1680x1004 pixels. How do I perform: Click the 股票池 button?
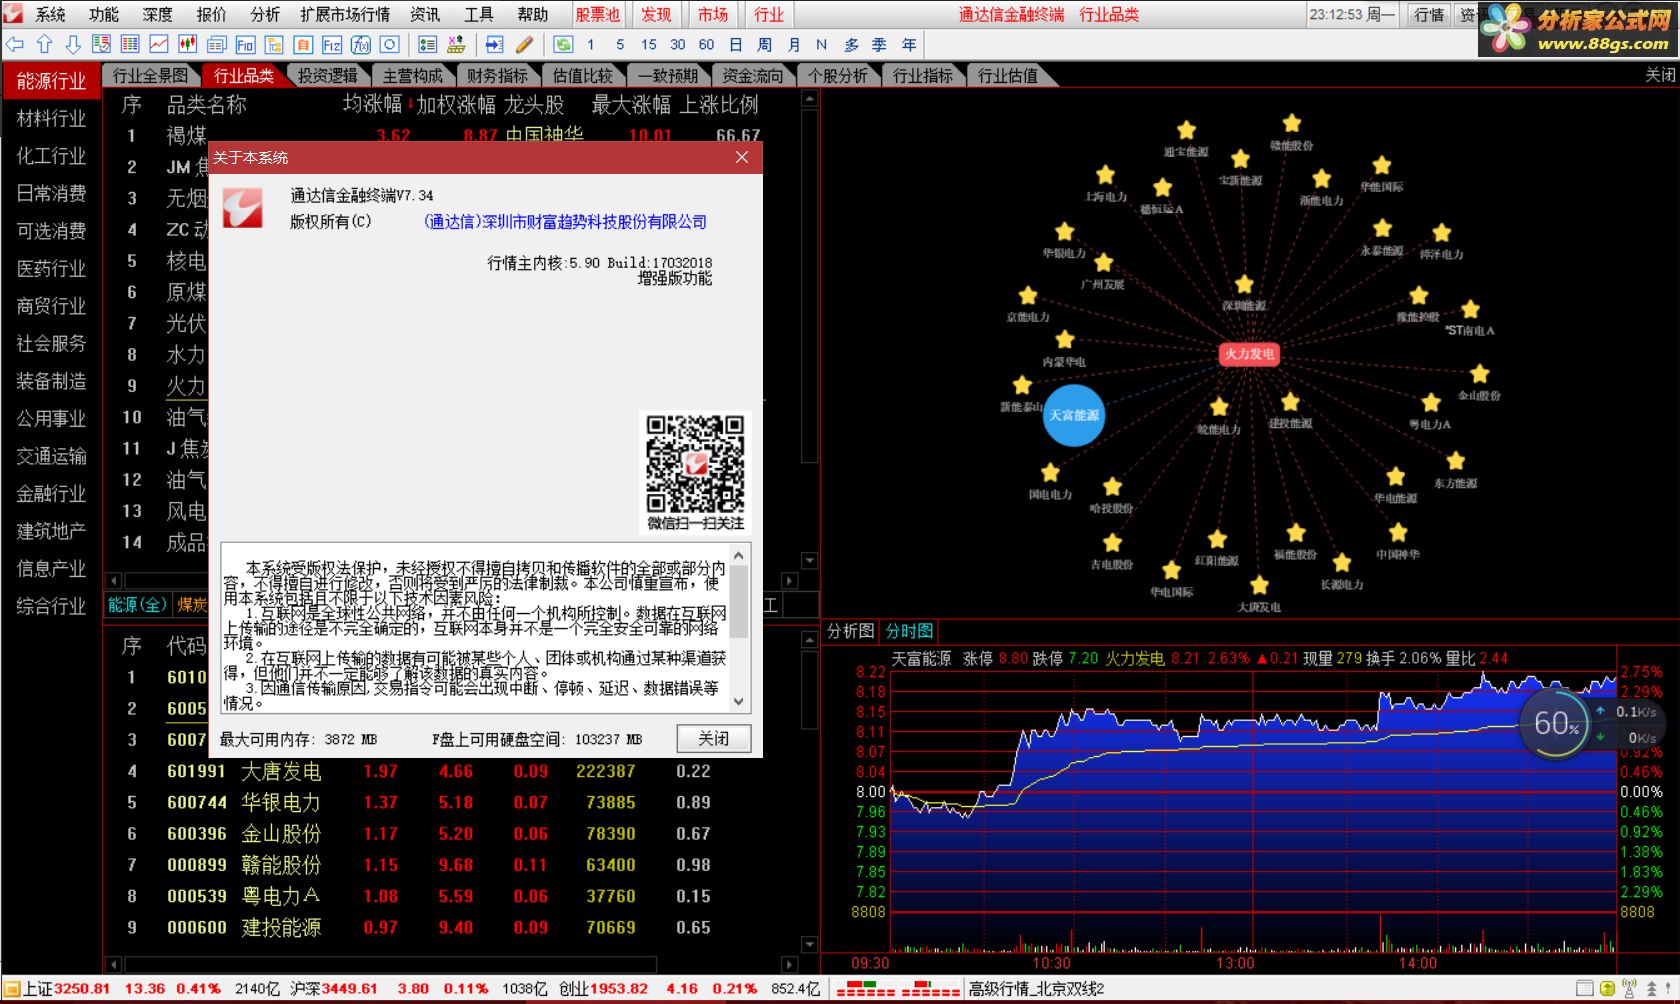pos(598,14)
